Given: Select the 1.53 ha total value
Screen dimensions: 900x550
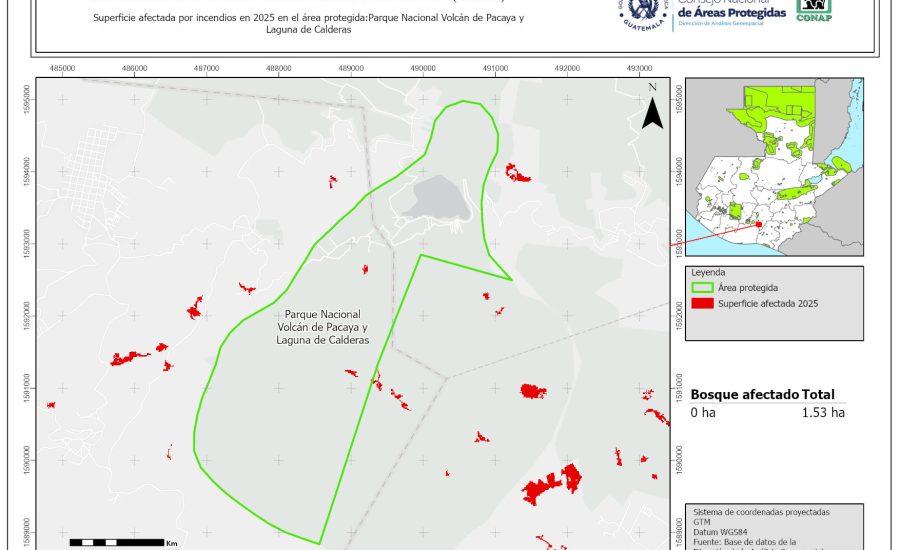Looking at the screenshot, I should tap(822, 412).
